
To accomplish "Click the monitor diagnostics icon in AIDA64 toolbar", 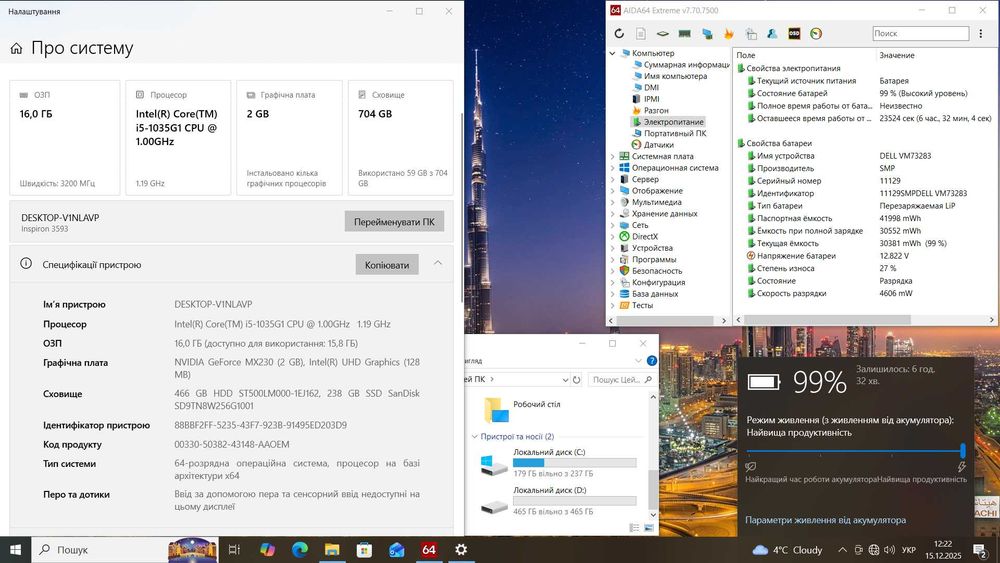I will pyautogui.click(x=707, y=34).
